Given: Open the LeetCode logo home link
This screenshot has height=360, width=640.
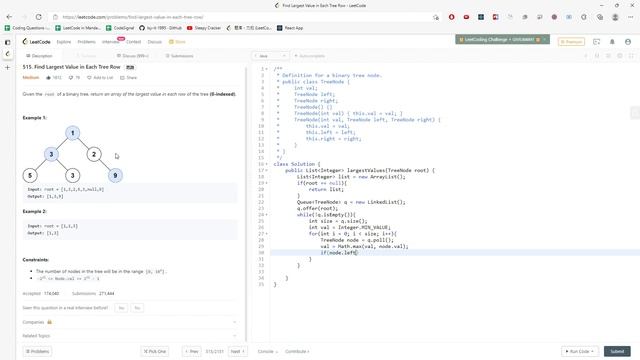Looking at the screenshot, I should tap(36, 42).
